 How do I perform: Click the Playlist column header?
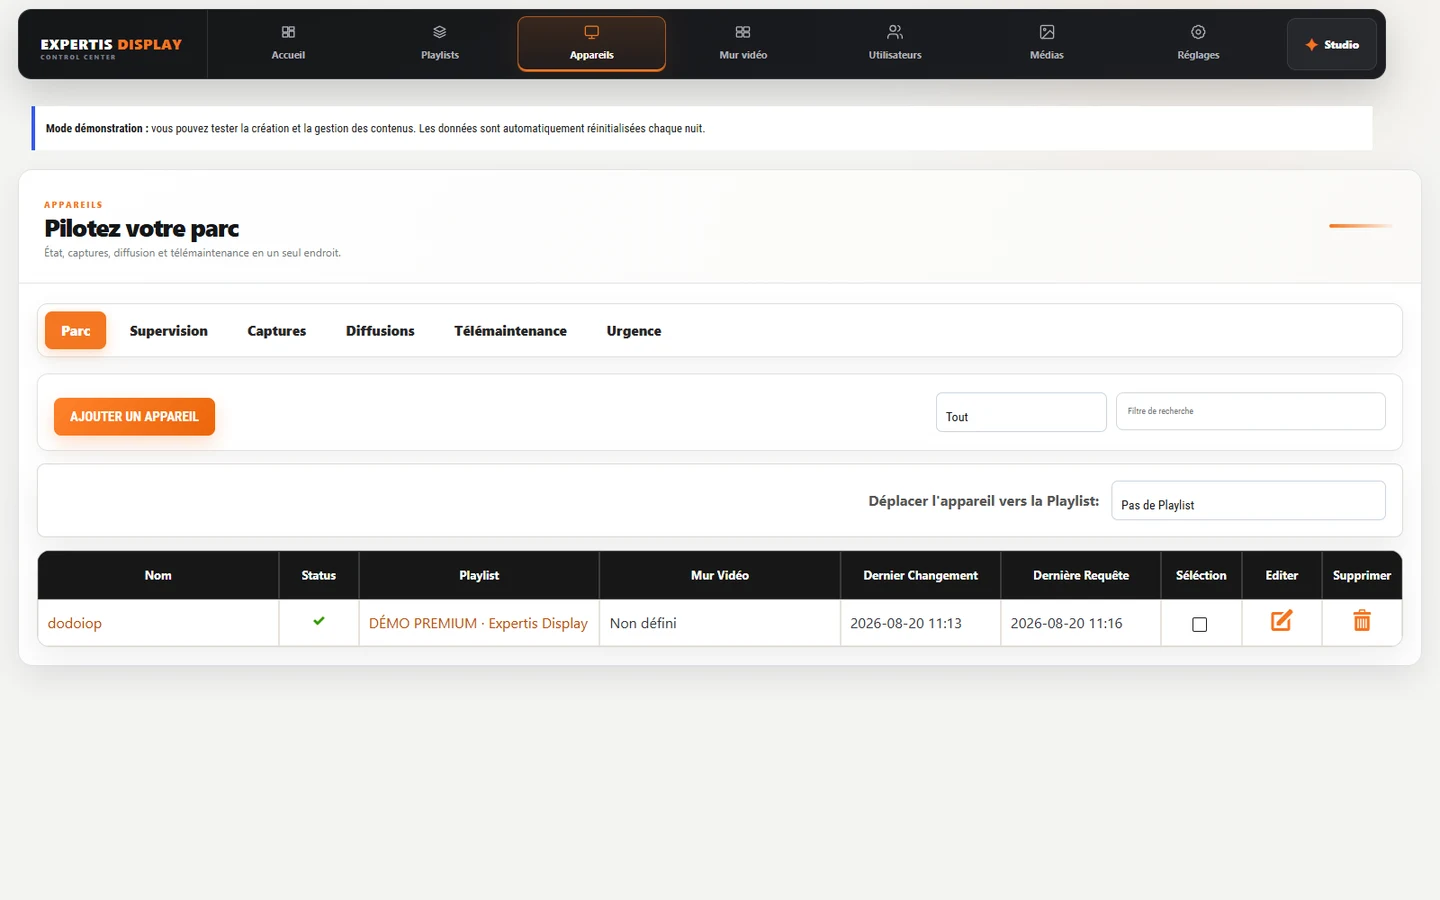(x=479, y=575)
